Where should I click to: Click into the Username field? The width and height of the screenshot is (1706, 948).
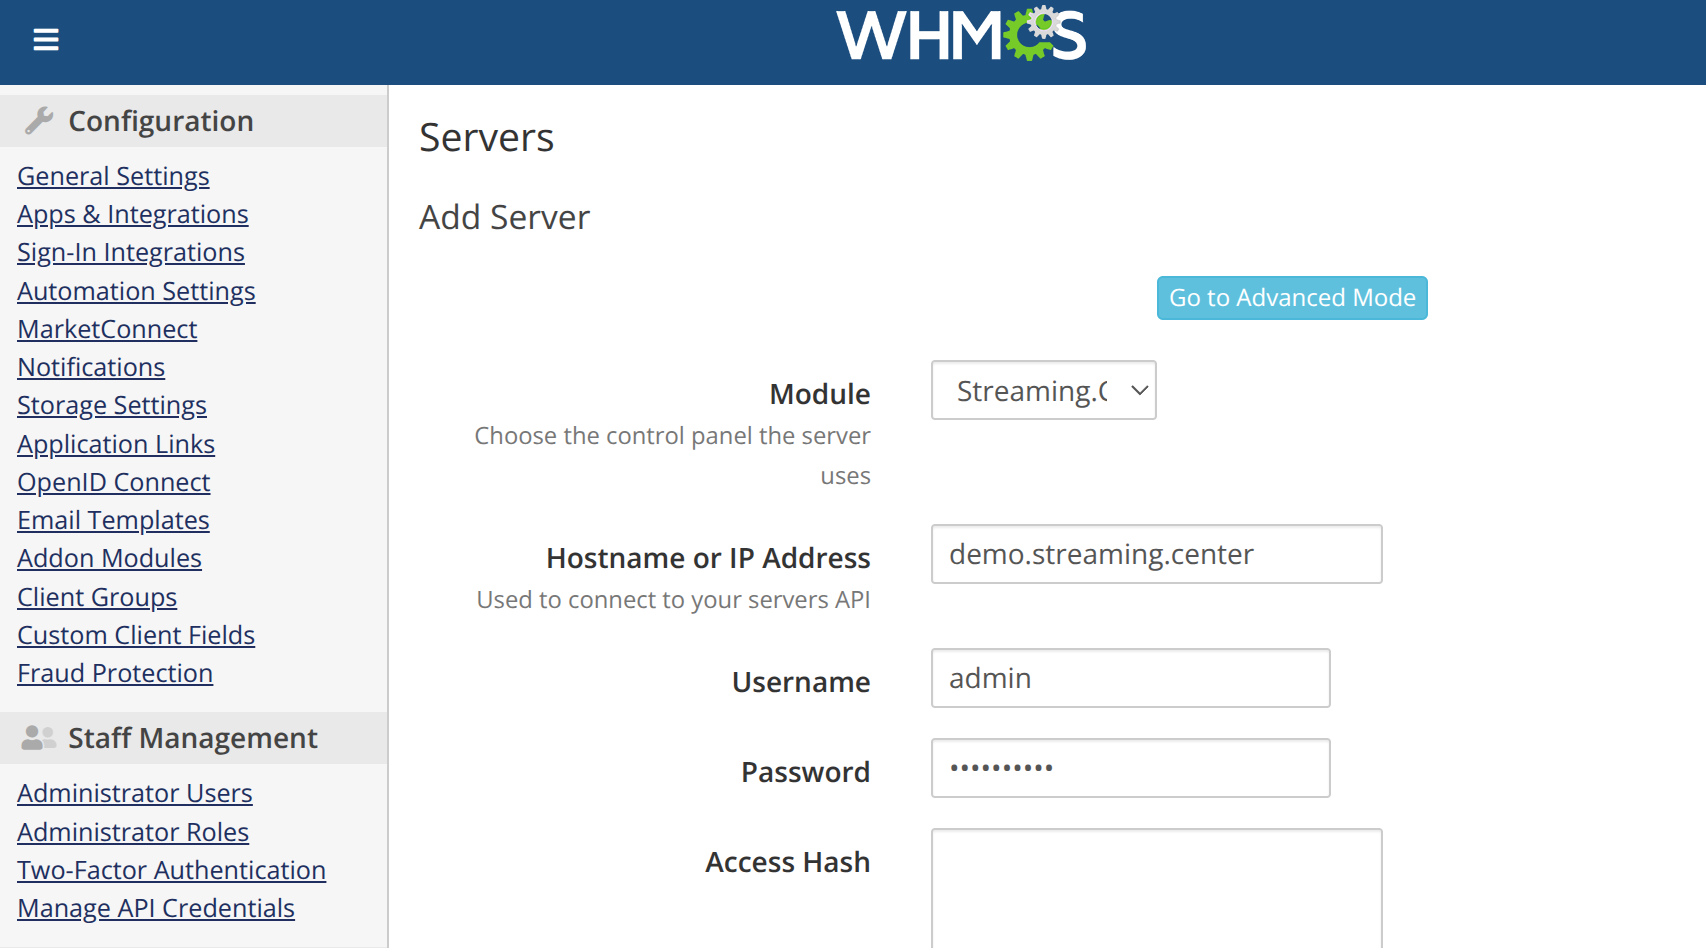pyautogui.click(x=1130, y=678)
